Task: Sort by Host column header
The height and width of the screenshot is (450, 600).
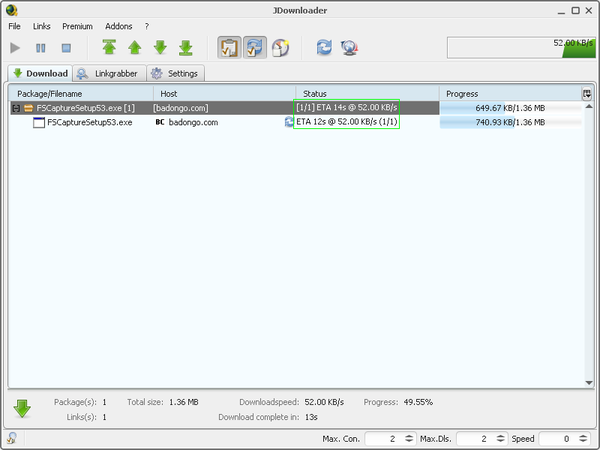Action: click(224, 94)
